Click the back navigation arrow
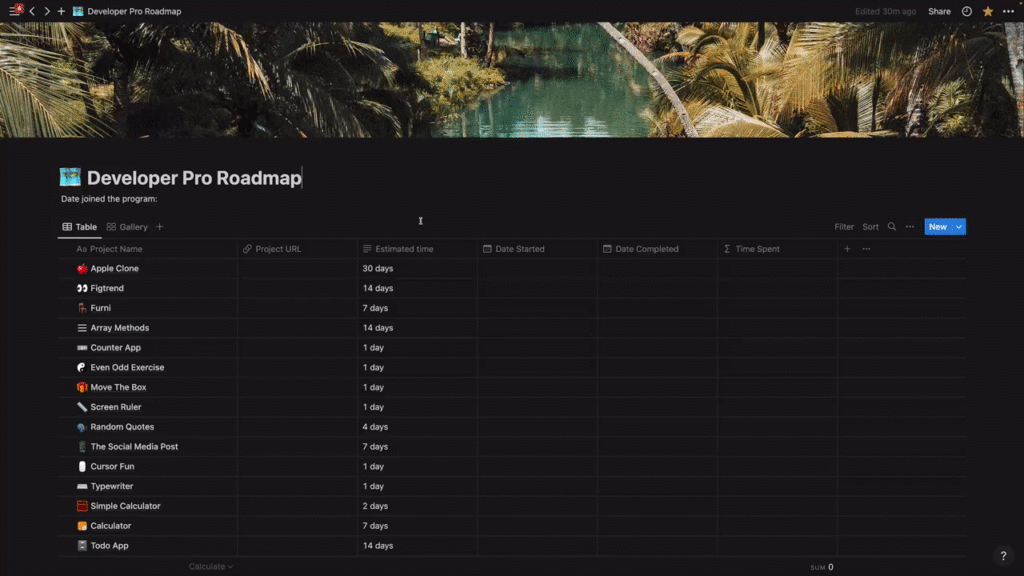 click(x=31, y=11)
